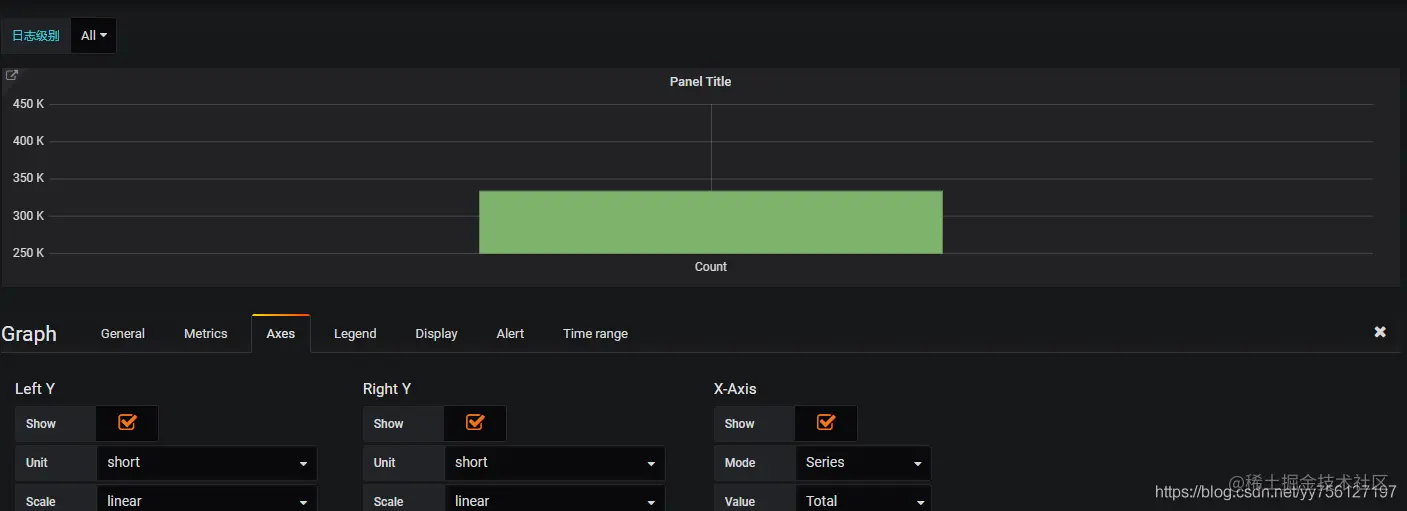Click the 450 K y-axis label
Viewport: 1407px width, 511px height.
pyautogui.click(x=28, y=104)
